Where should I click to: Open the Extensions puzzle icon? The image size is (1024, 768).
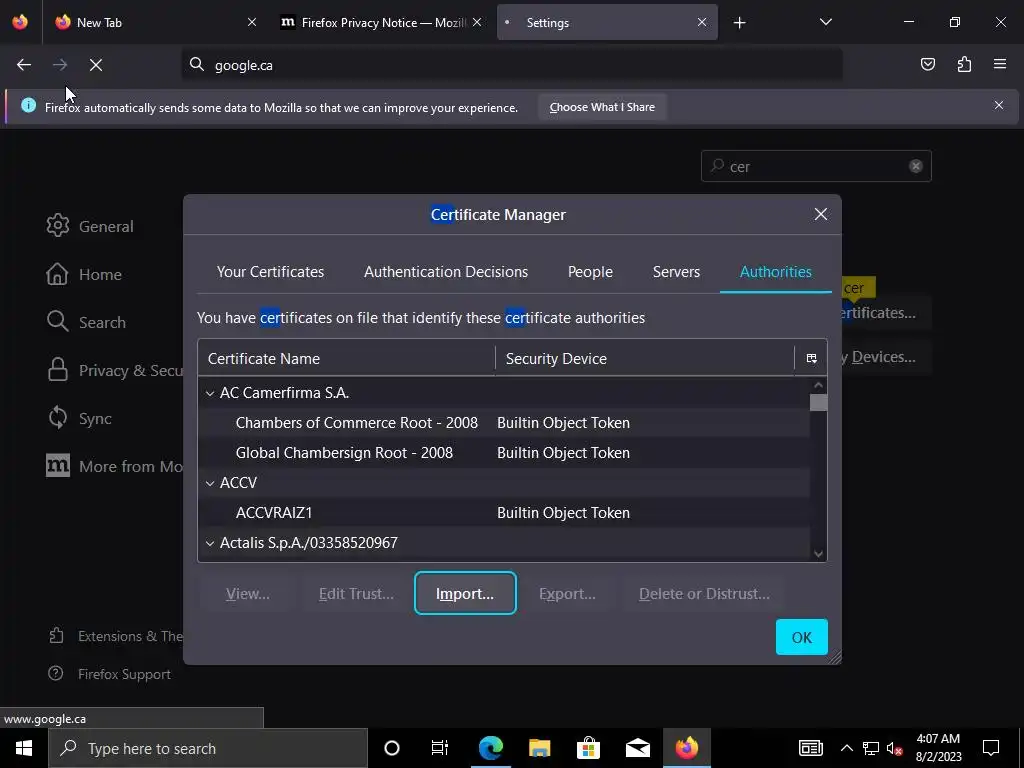click(964, 64)
